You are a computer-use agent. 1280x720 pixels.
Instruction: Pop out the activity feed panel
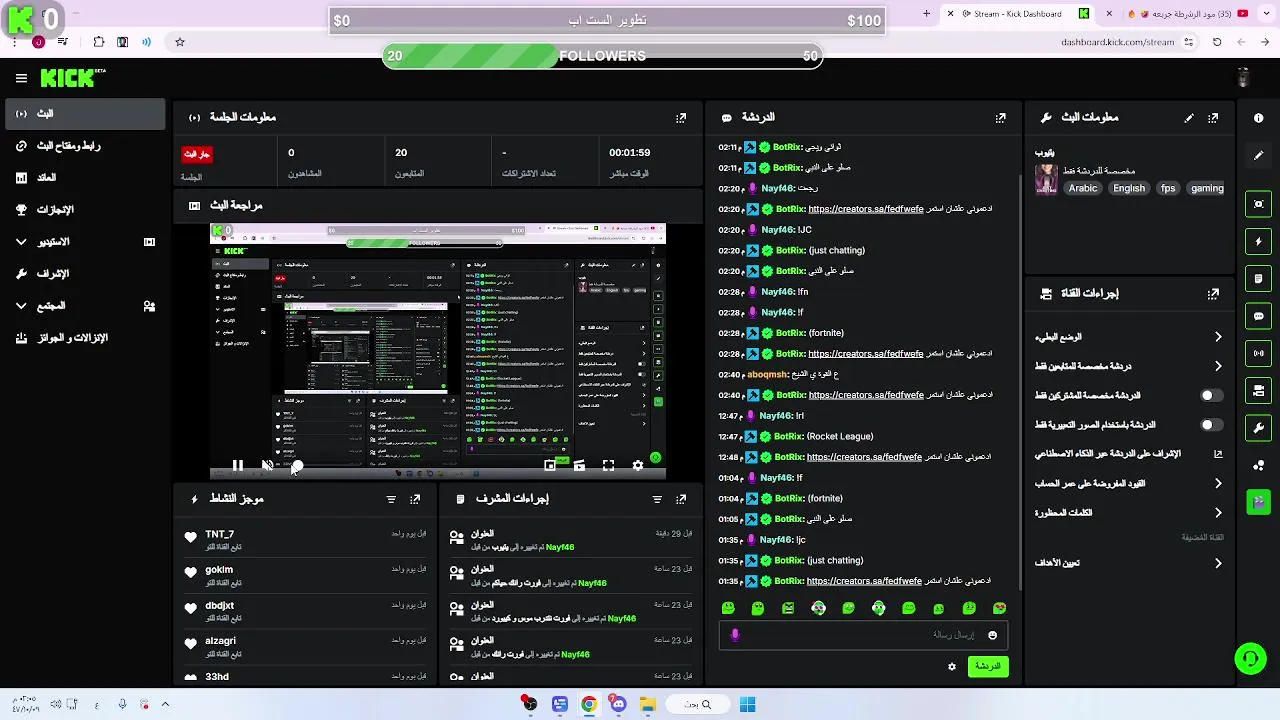pyautogui.click(x=415, y=499)
